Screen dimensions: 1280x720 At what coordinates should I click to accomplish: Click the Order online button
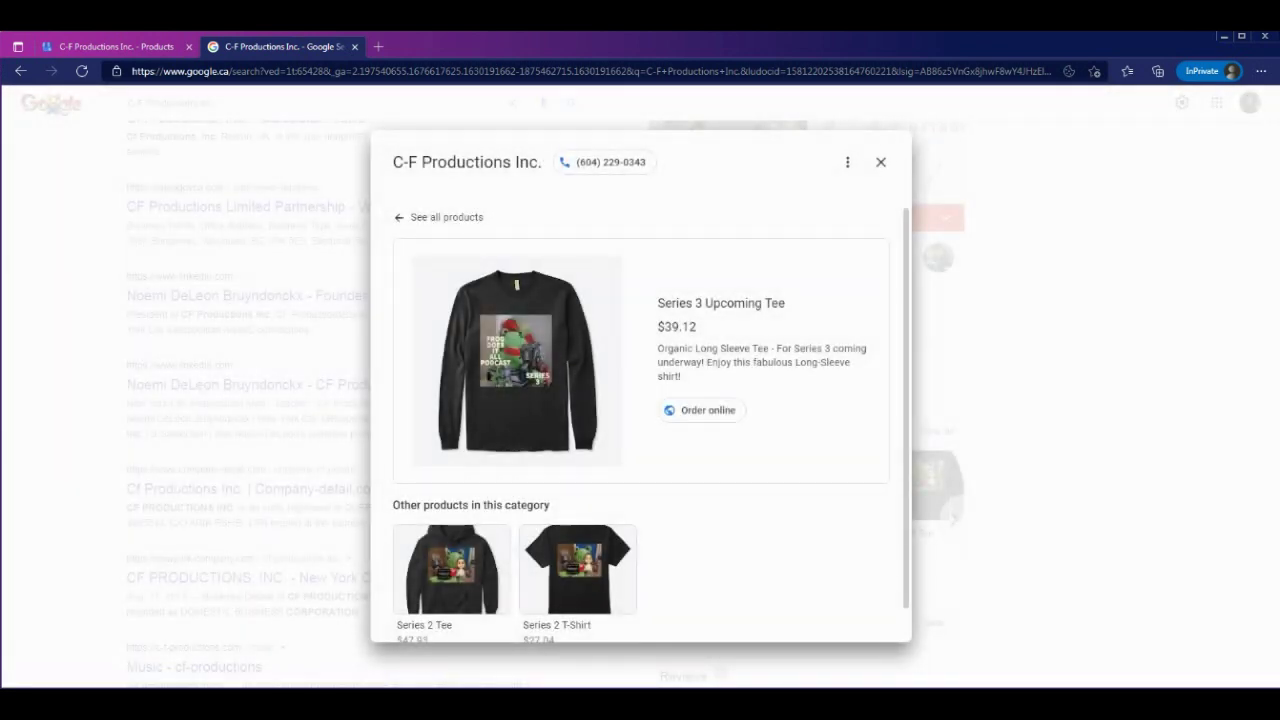(x=701, y=410)
